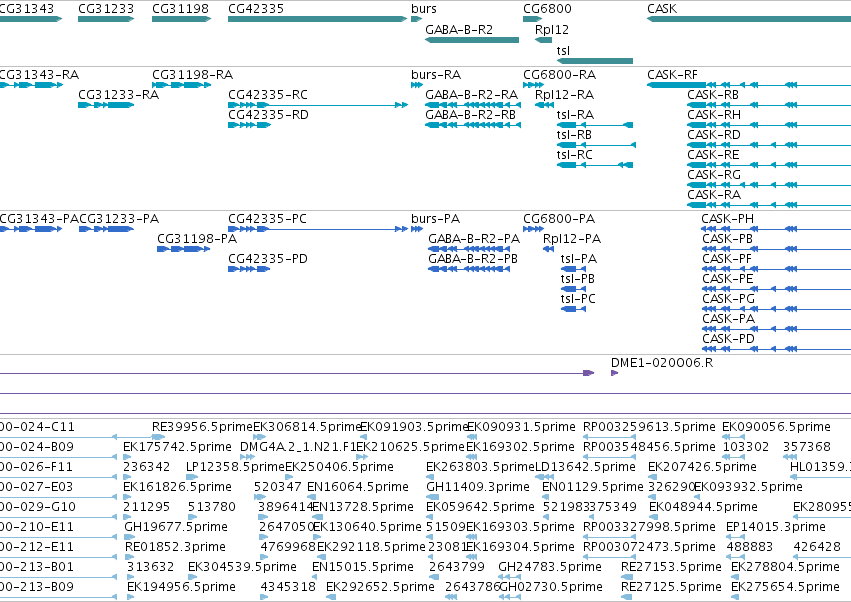Select protein tsl-PB

(x=573, y=289)
